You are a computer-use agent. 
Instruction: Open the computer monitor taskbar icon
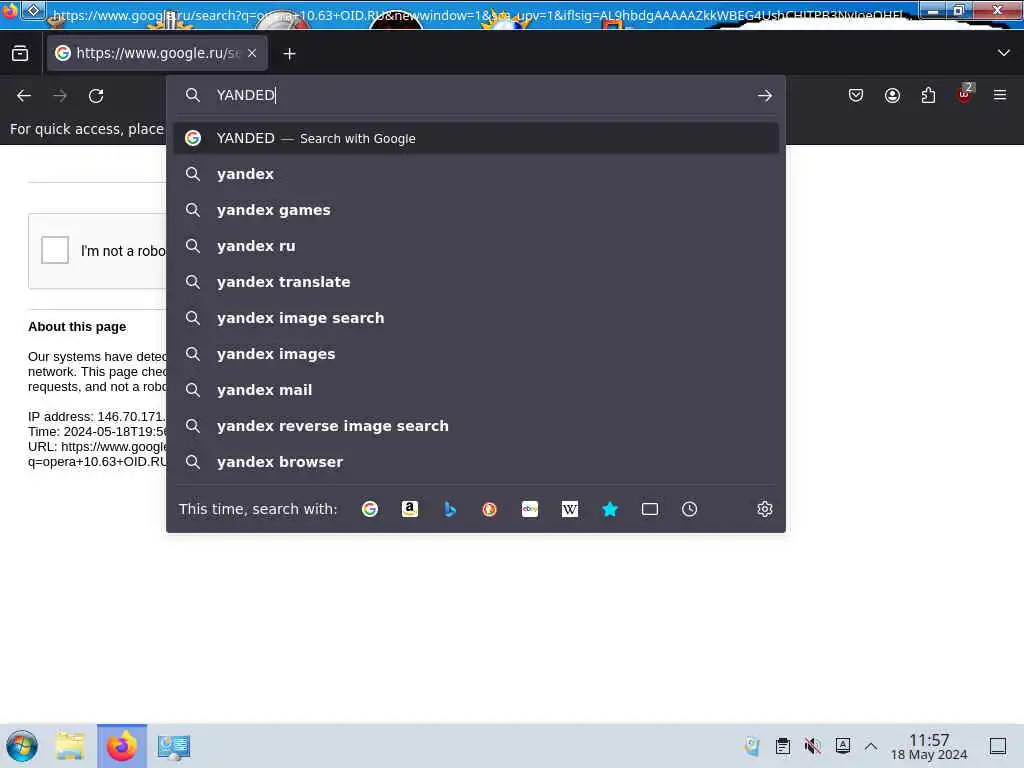[x=174, y=746]
